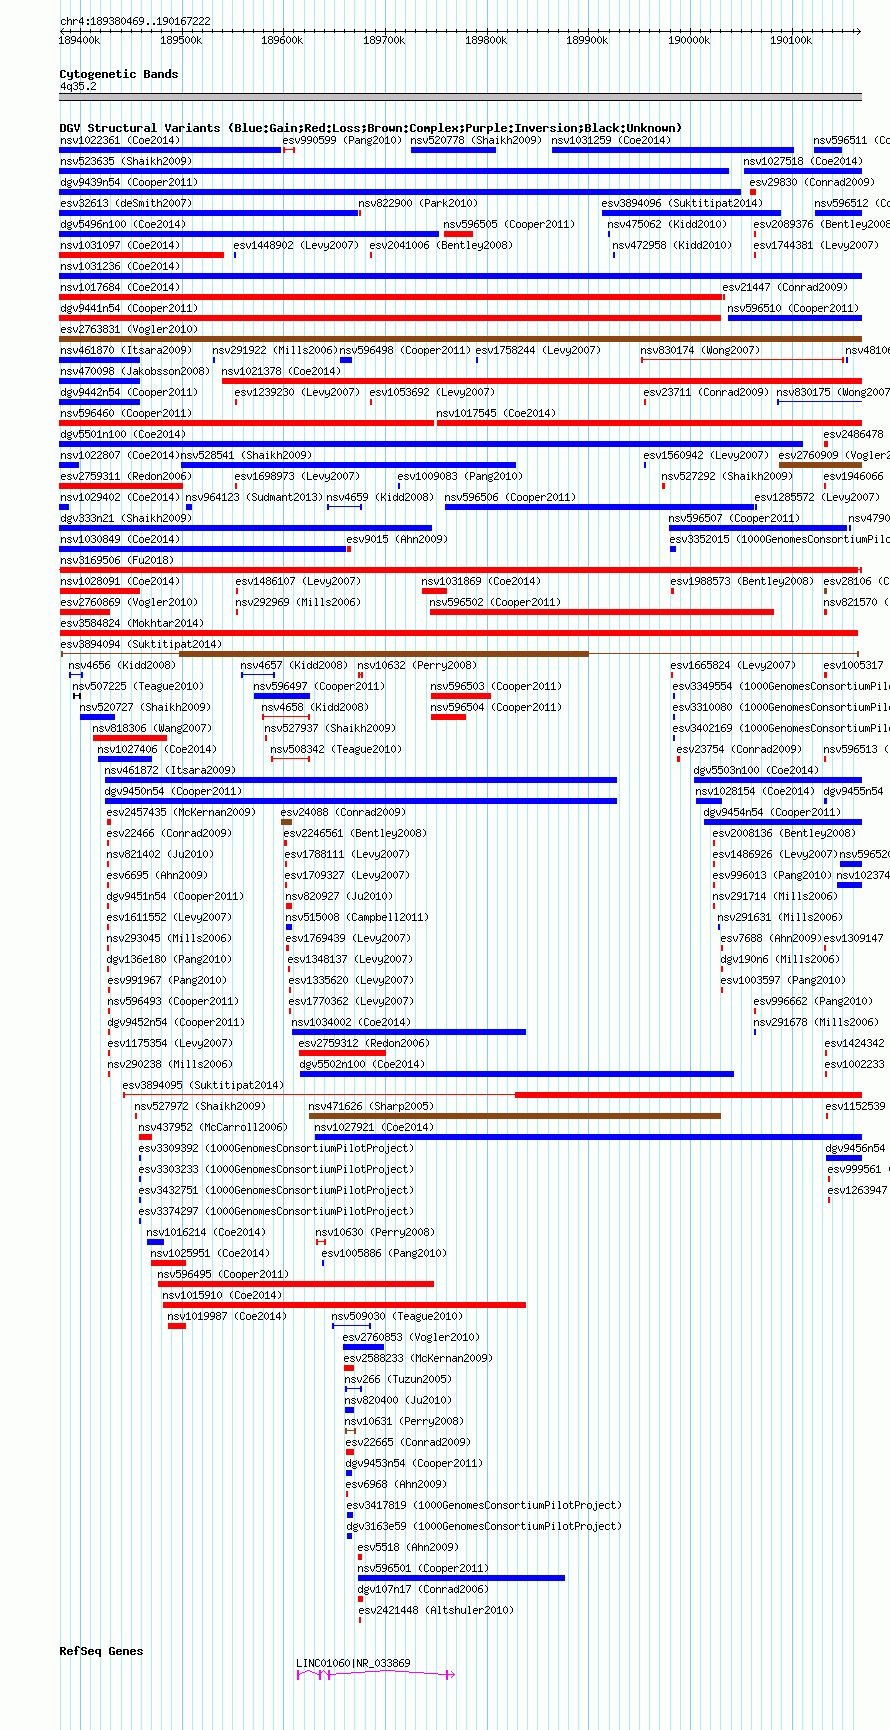Click the dgv9439n54 (Cooper2011) label
This screenshot has width=890, height=1730.
129,182
